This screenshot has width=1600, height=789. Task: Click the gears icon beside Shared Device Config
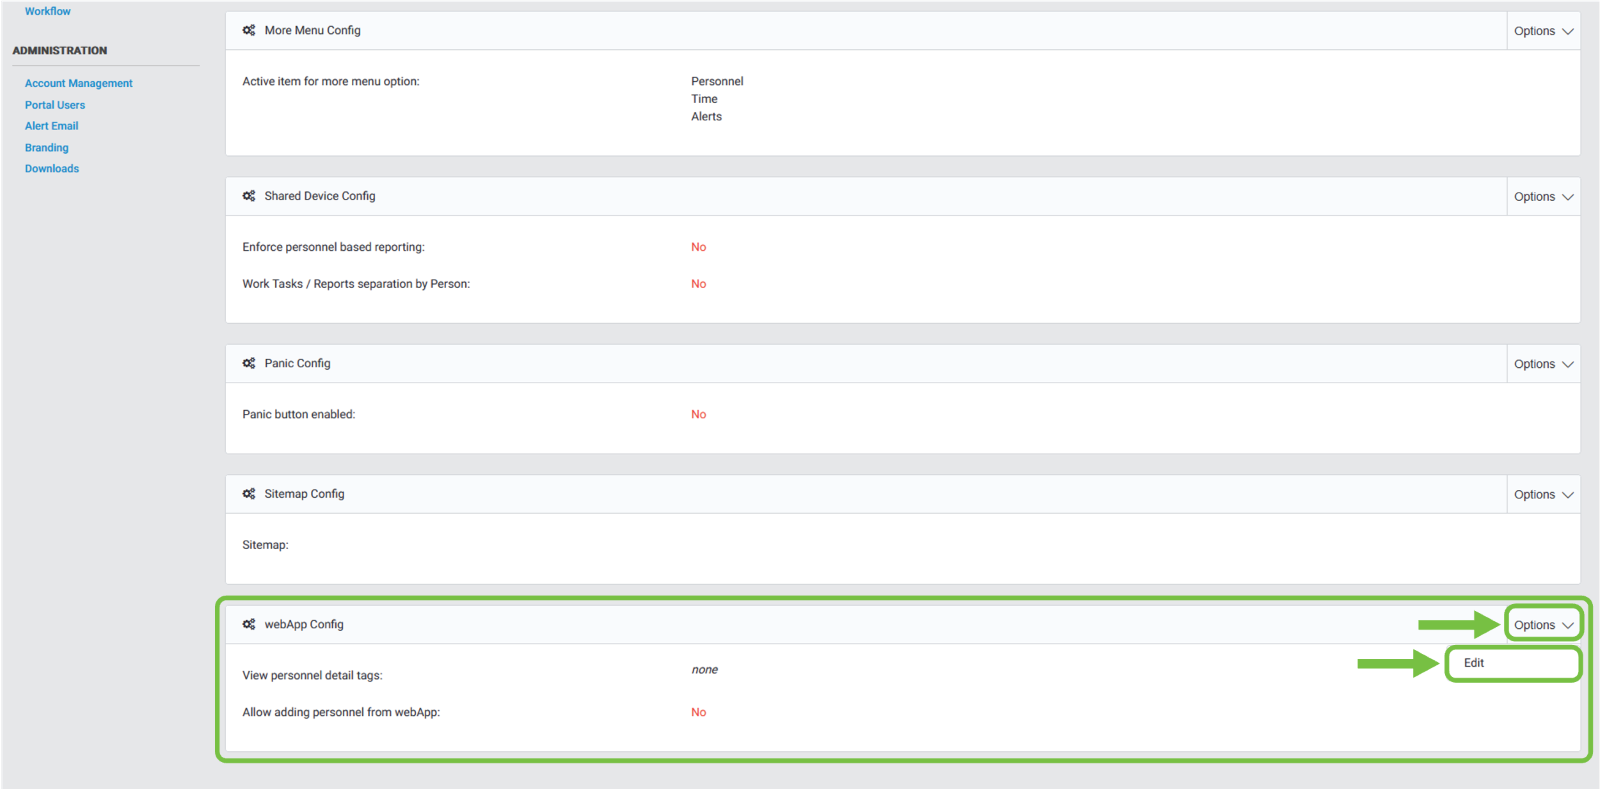249,196
